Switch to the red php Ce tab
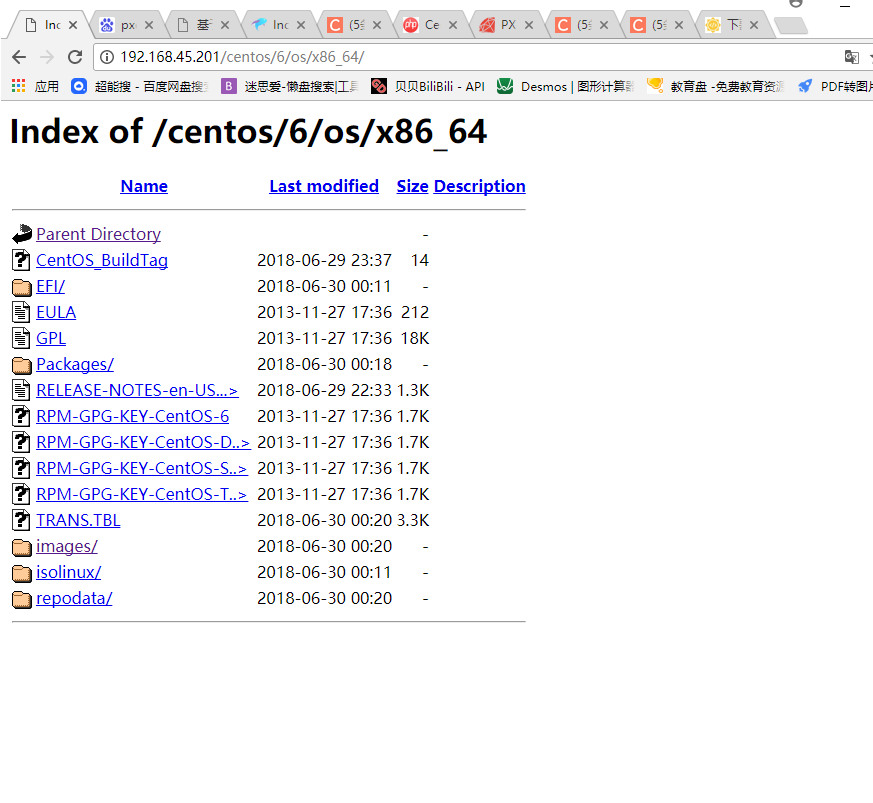Screen dimensions: 873x803 click(x=430, y=25)
